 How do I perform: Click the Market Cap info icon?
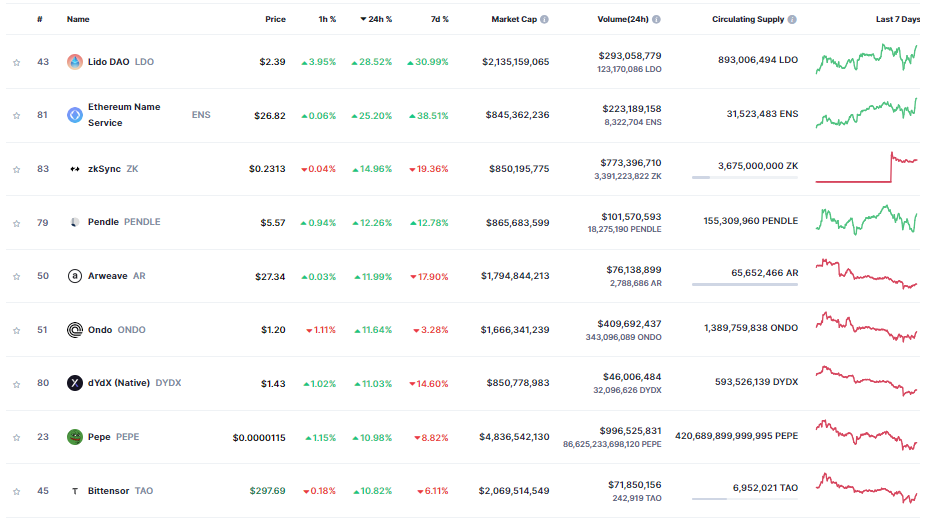click(x=544, y=19)
